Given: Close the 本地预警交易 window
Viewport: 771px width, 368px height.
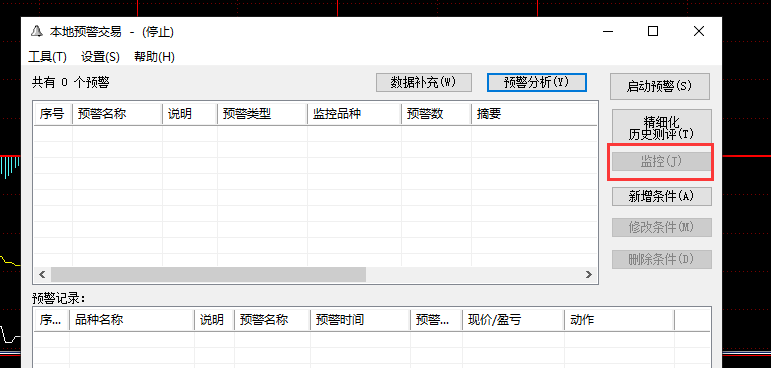Looking at the screenshot, I should 699,31.
